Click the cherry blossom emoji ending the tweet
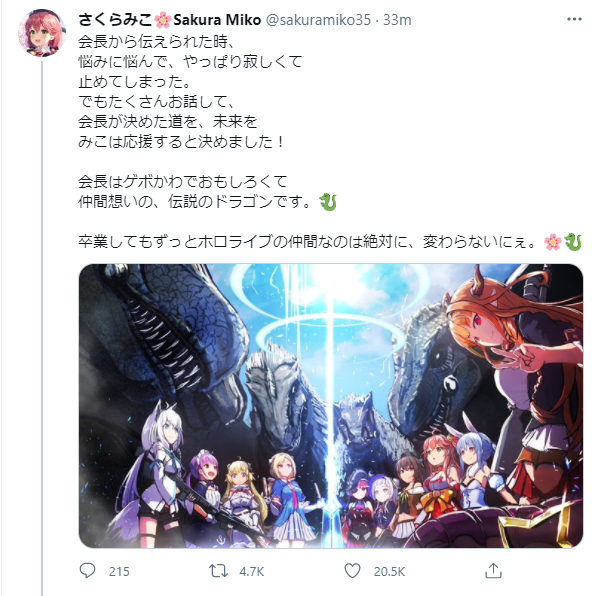The height and width of the screenshot is (596, 600). 553,242
